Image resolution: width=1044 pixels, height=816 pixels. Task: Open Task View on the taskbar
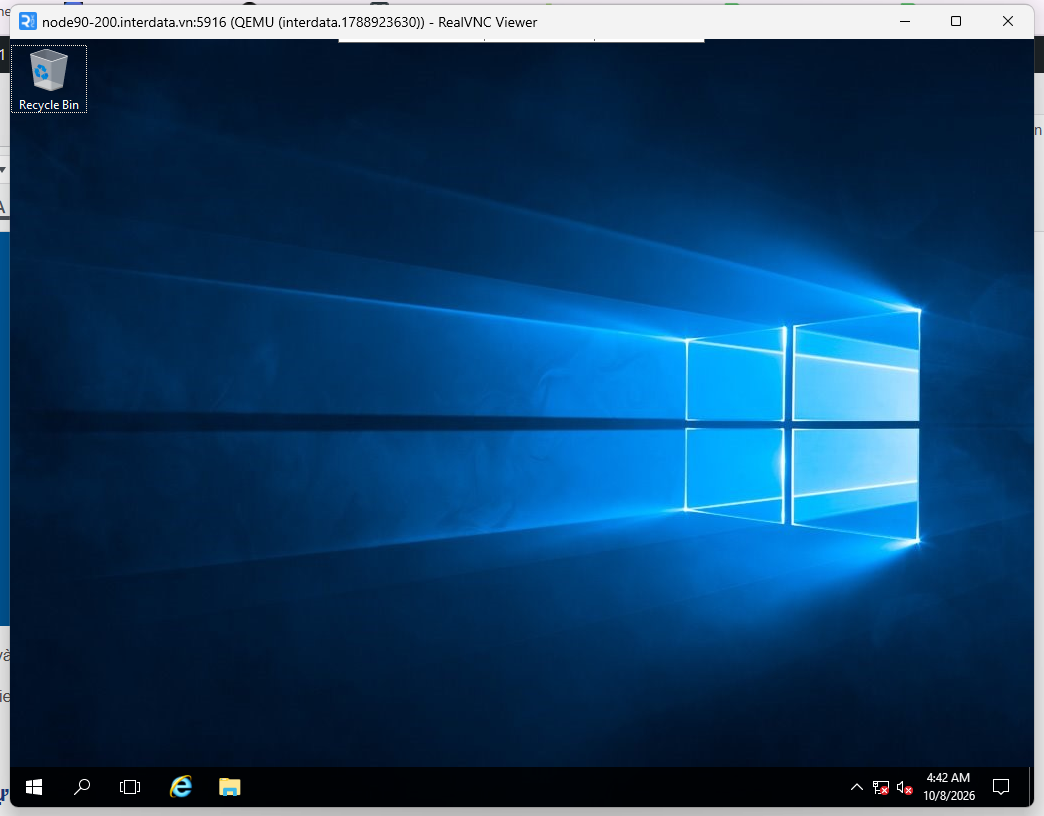[130, 787]
